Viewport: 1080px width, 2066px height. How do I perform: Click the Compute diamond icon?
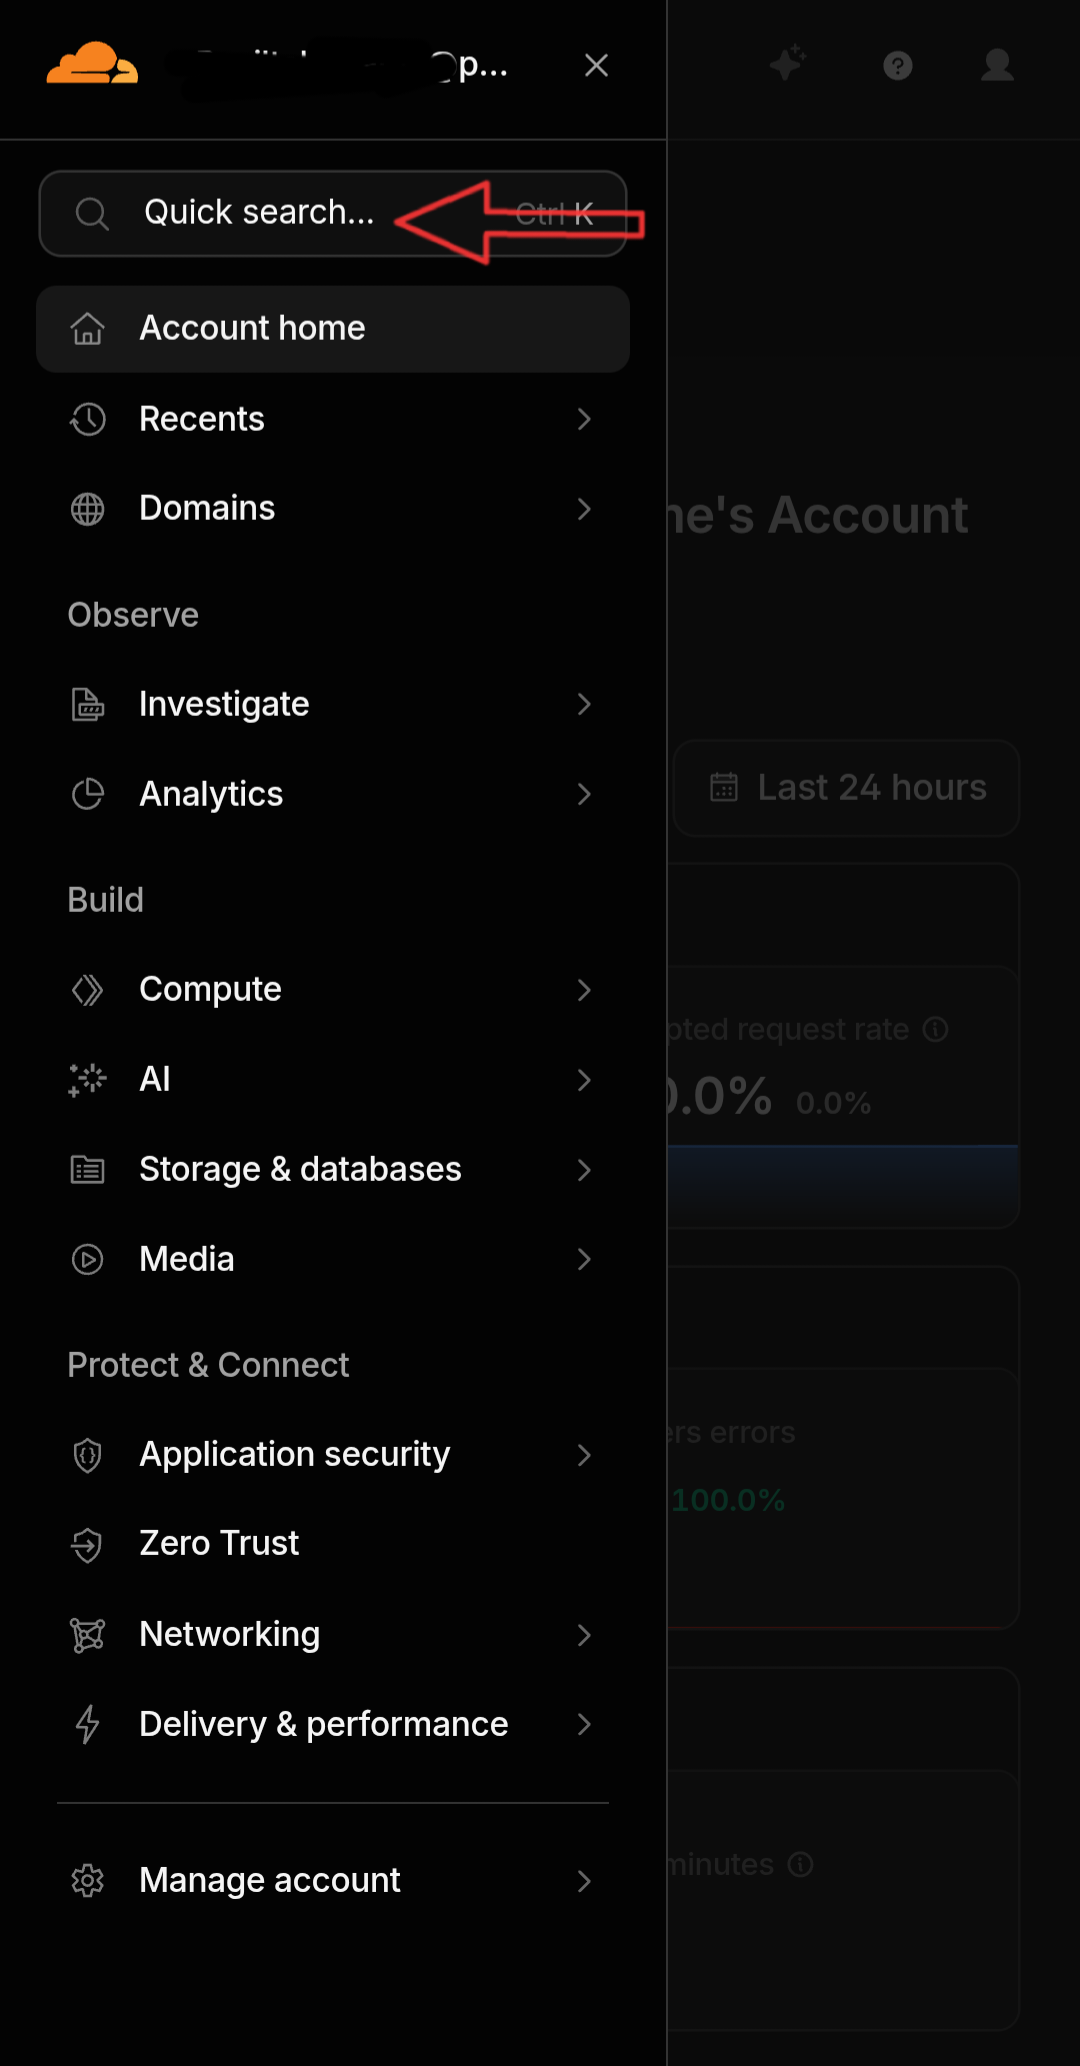pyautogui.click(x=87, y=990)
